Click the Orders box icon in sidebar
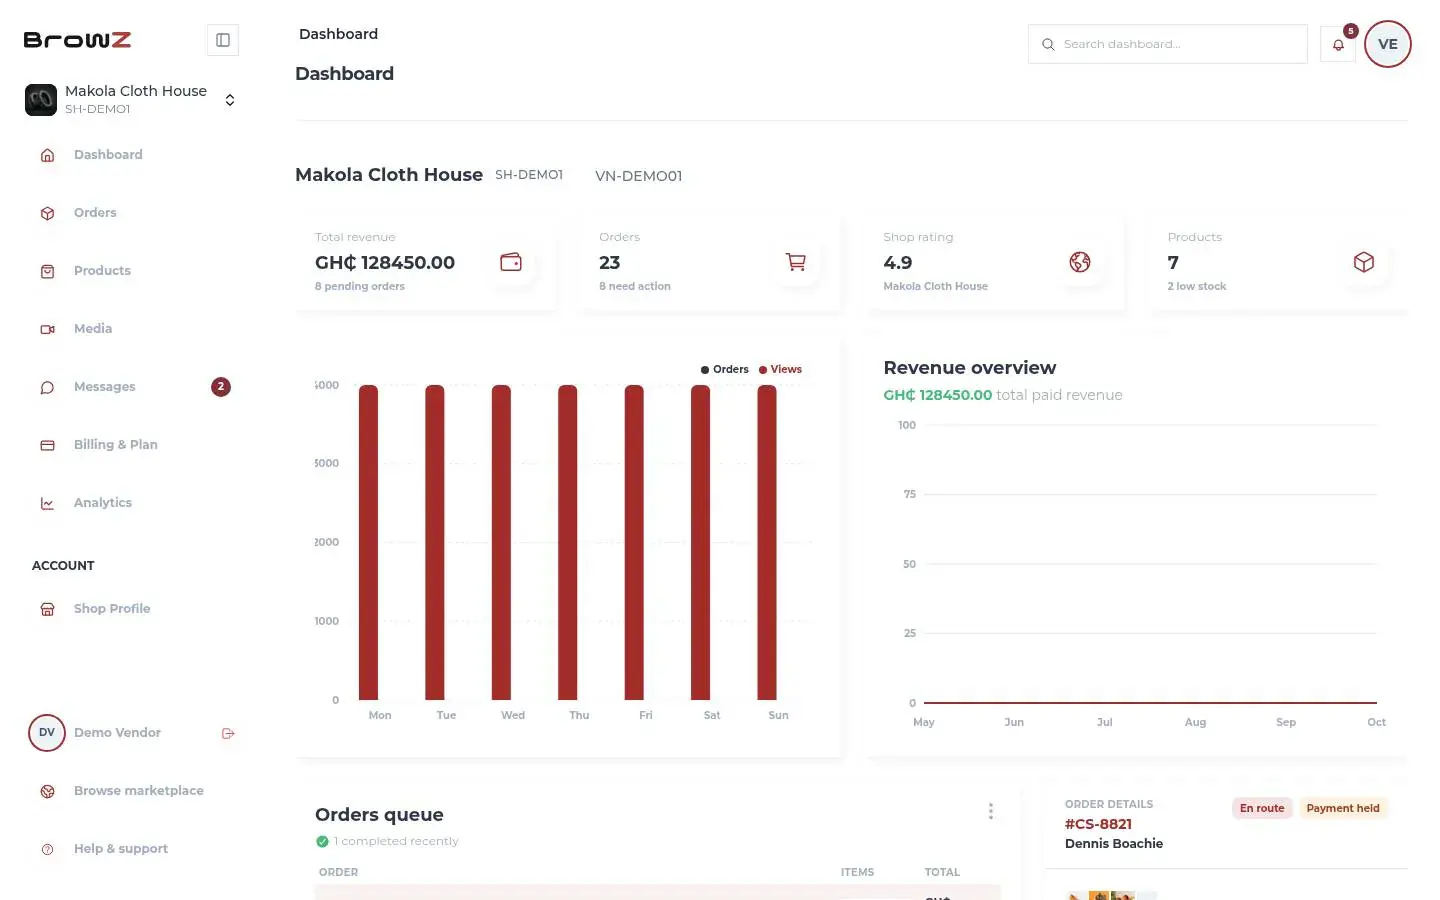The image size is (1440, 900). (47, 213)
